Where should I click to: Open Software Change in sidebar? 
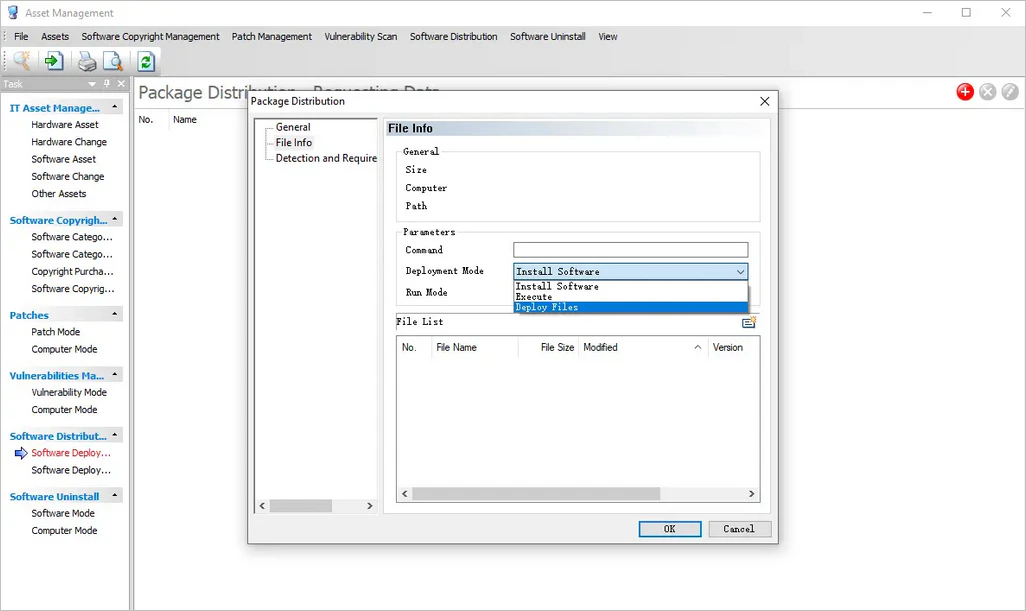click(x=67, y=177)
